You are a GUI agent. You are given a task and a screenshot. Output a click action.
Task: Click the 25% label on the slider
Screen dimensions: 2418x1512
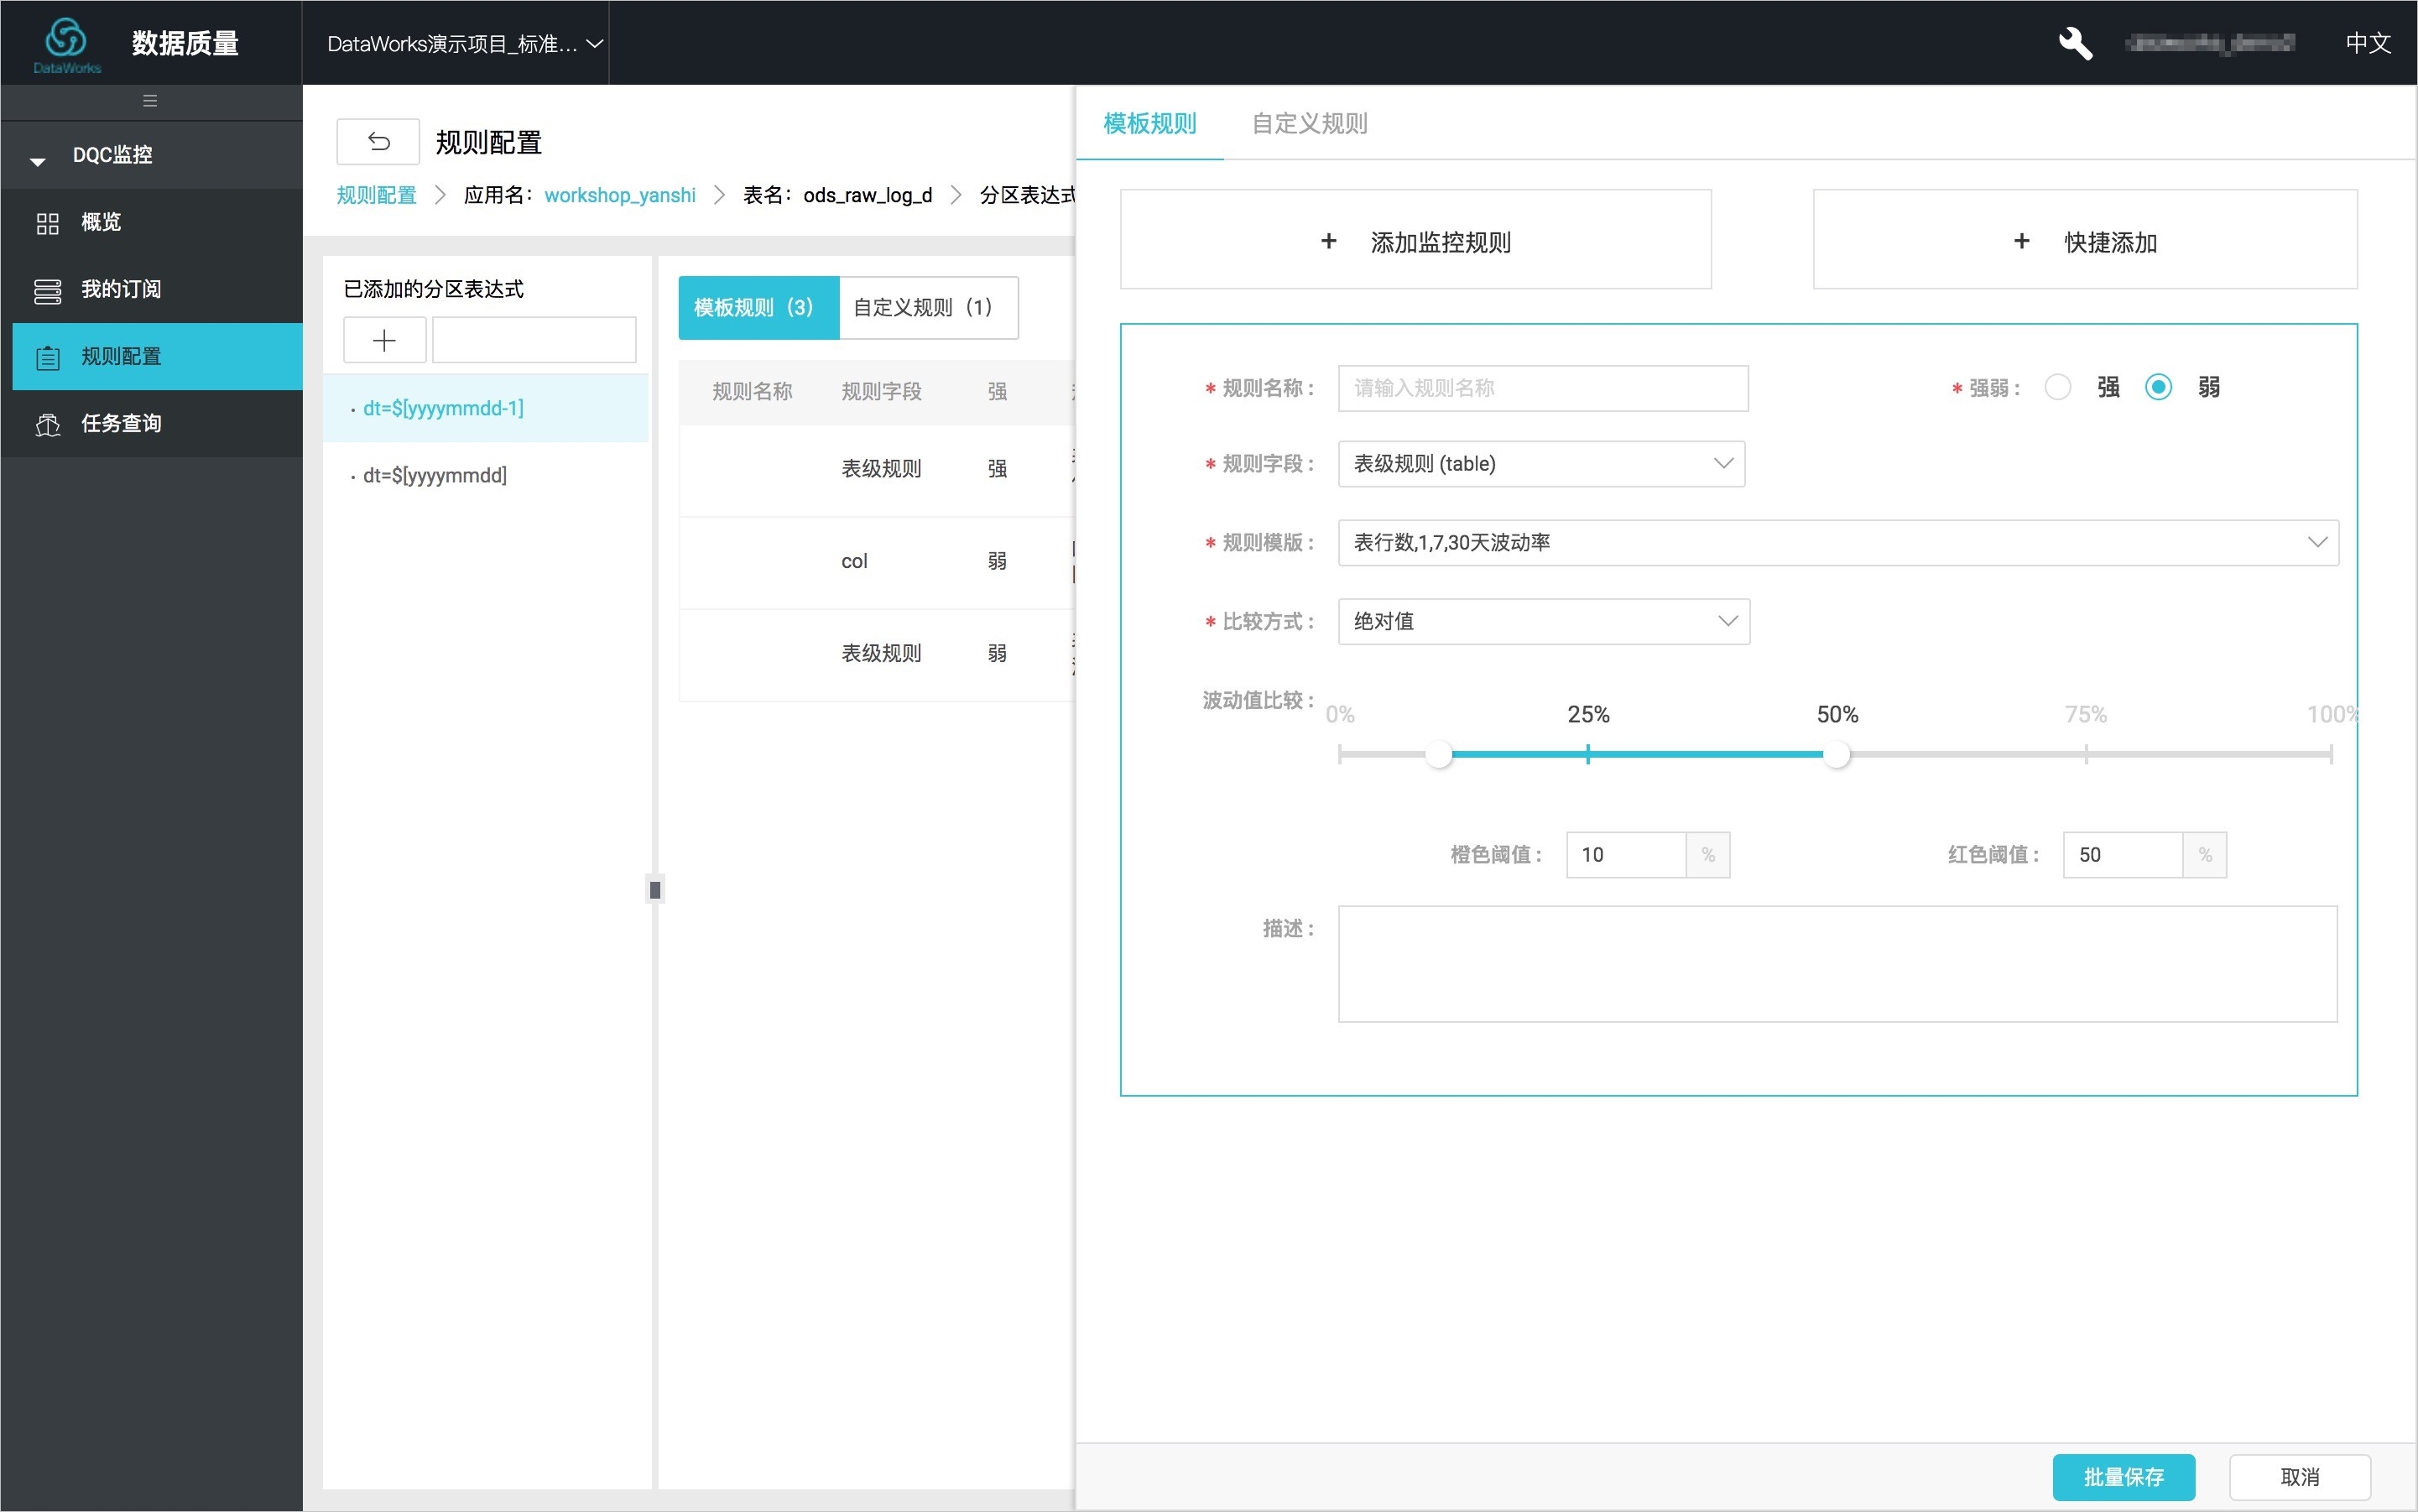pos(1588,715)
